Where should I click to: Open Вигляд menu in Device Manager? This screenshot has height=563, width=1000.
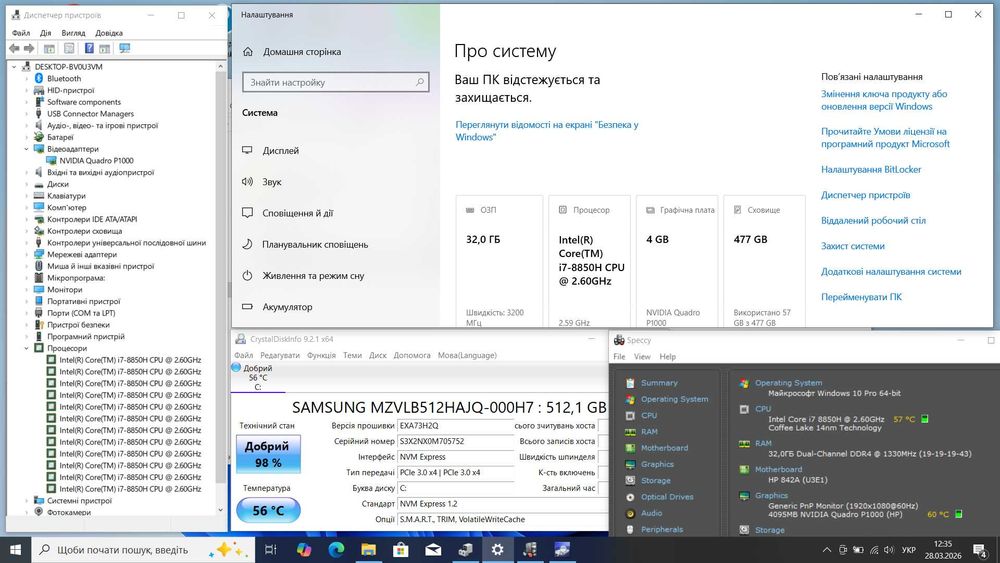coord(73,33)
